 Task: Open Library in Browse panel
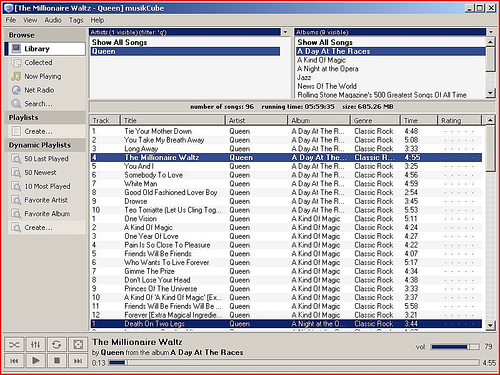[45, 49]
